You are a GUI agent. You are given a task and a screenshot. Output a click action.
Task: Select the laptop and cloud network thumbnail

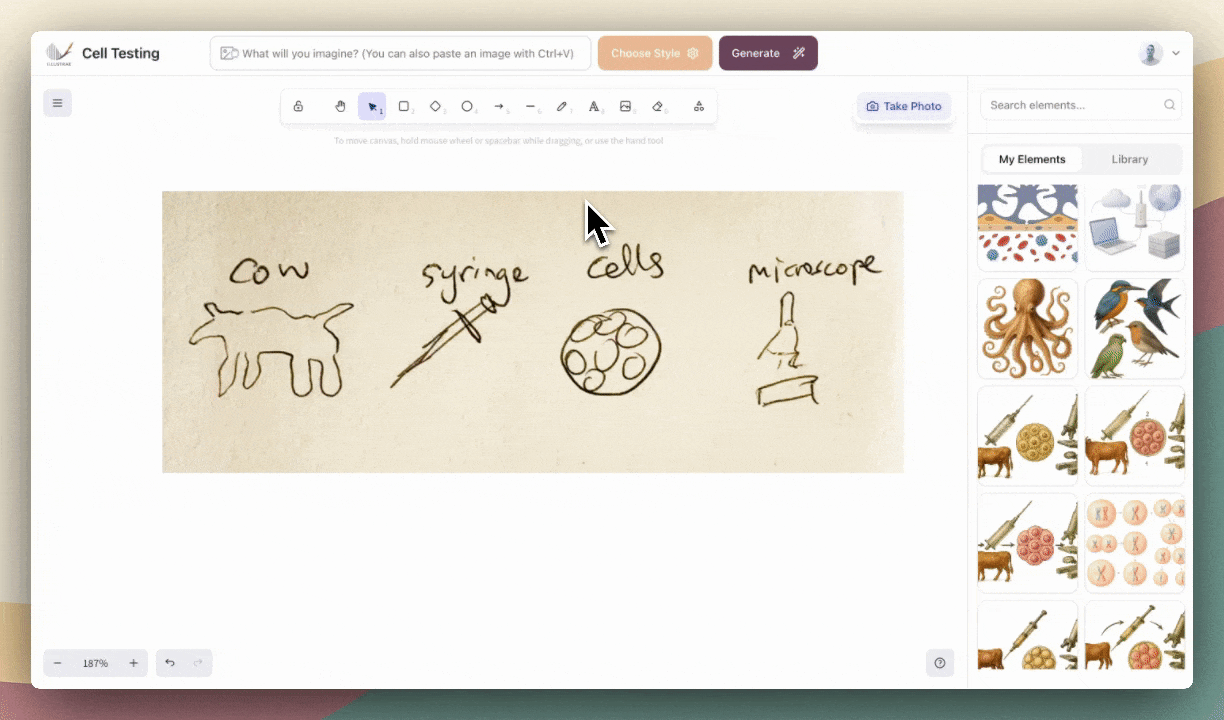click(x=1135, y=227)
